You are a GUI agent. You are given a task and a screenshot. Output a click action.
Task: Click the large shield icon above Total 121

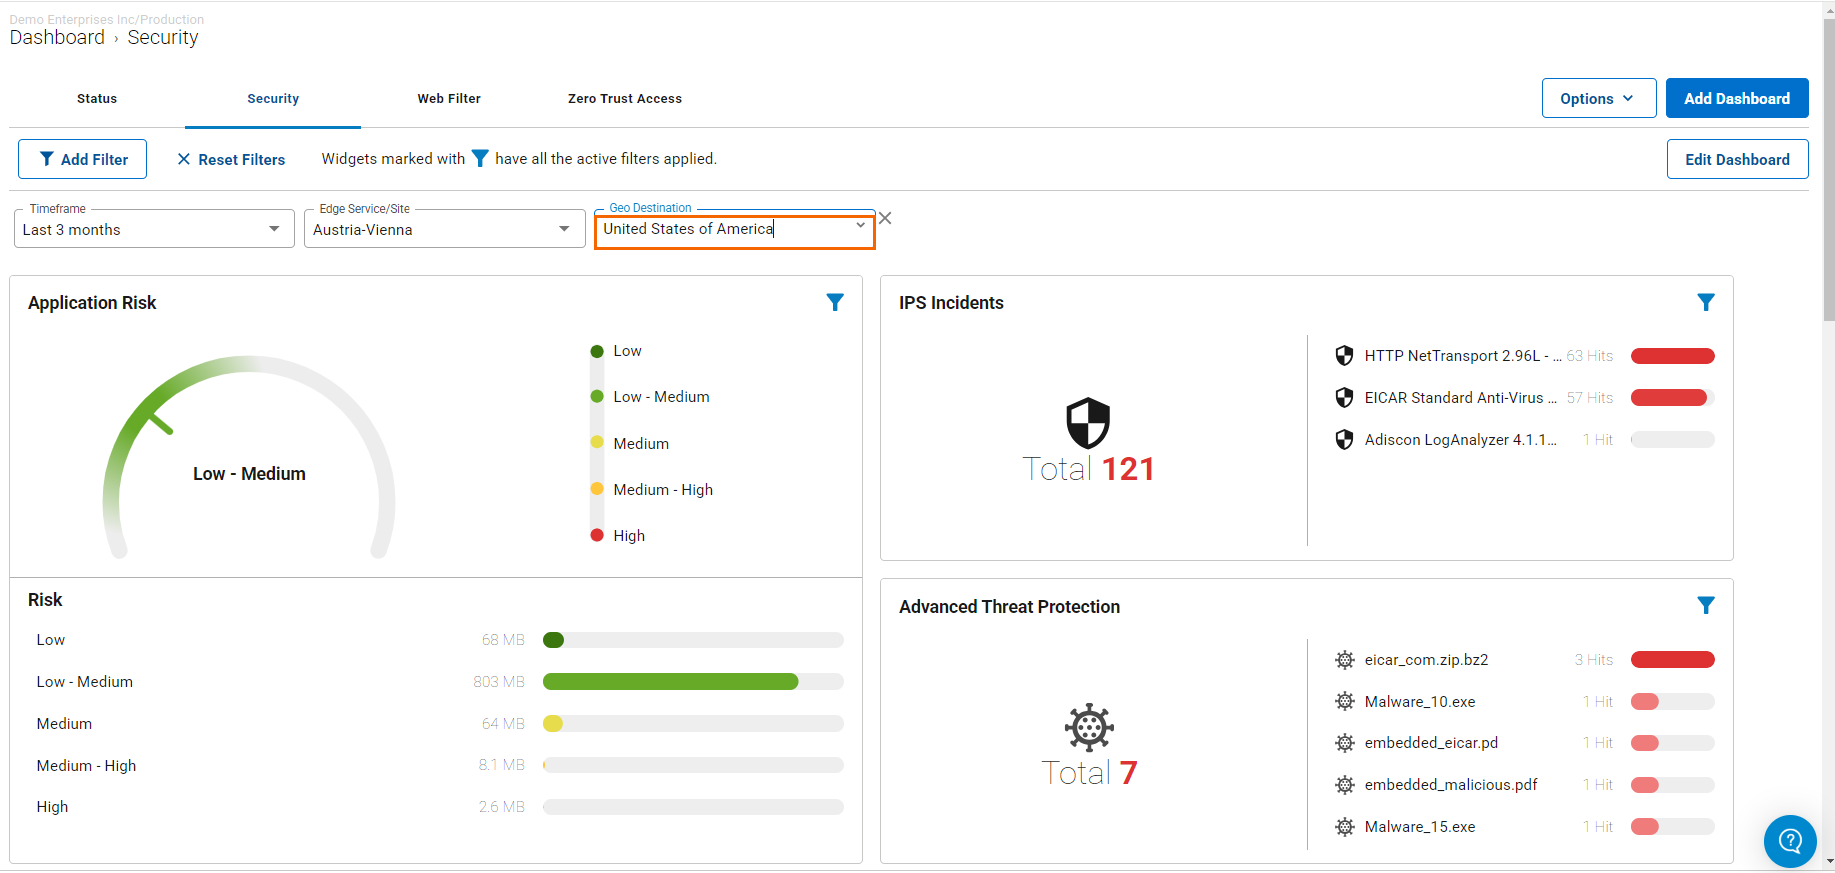(1088, 423)
